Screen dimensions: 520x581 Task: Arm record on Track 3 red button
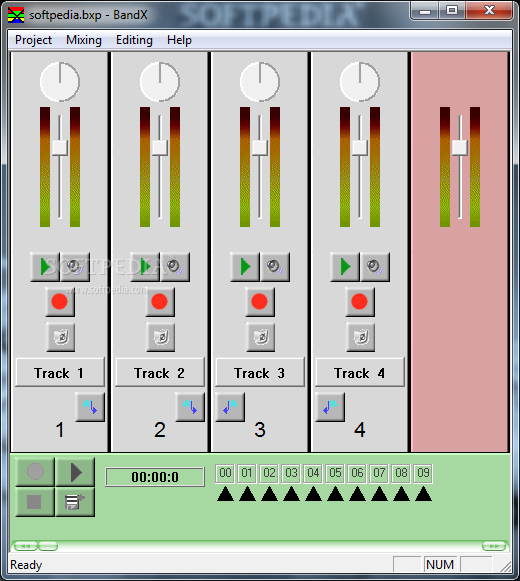[x=260, y=302]
